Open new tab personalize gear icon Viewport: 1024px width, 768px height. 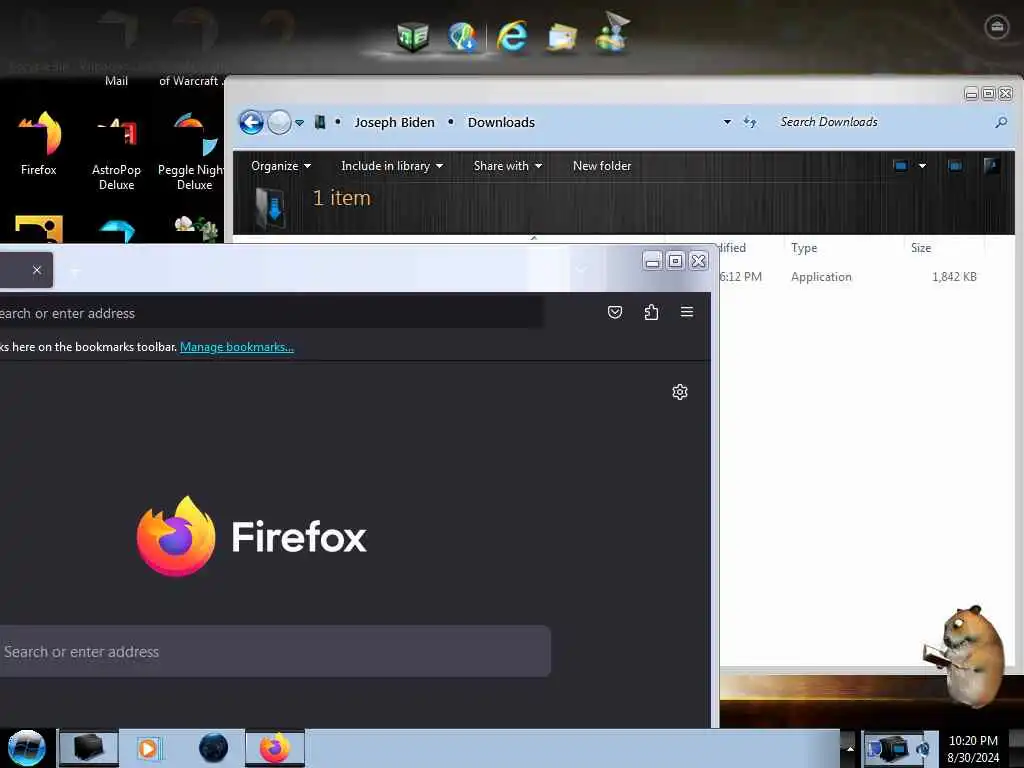coord(680,392)
